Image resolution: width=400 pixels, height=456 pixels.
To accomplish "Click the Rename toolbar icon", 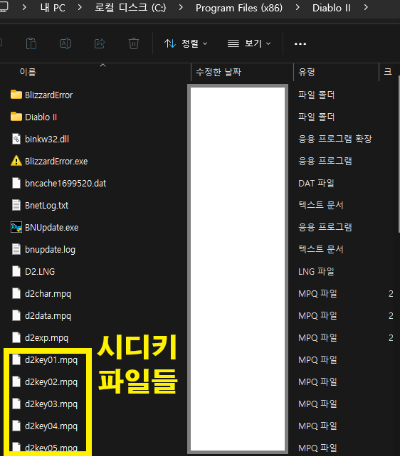I will tap(65, 44).
